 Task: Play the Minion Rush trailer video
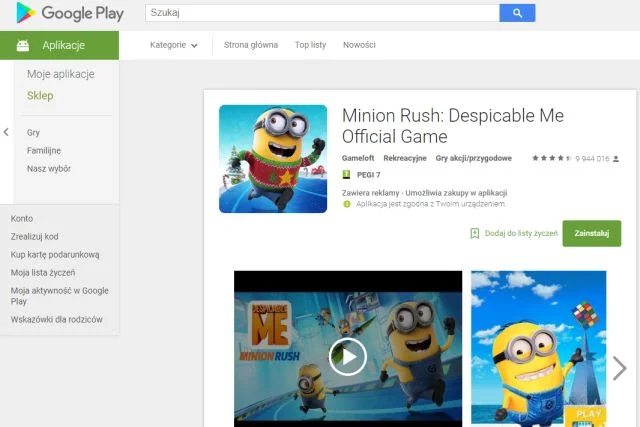click(348, 357)
